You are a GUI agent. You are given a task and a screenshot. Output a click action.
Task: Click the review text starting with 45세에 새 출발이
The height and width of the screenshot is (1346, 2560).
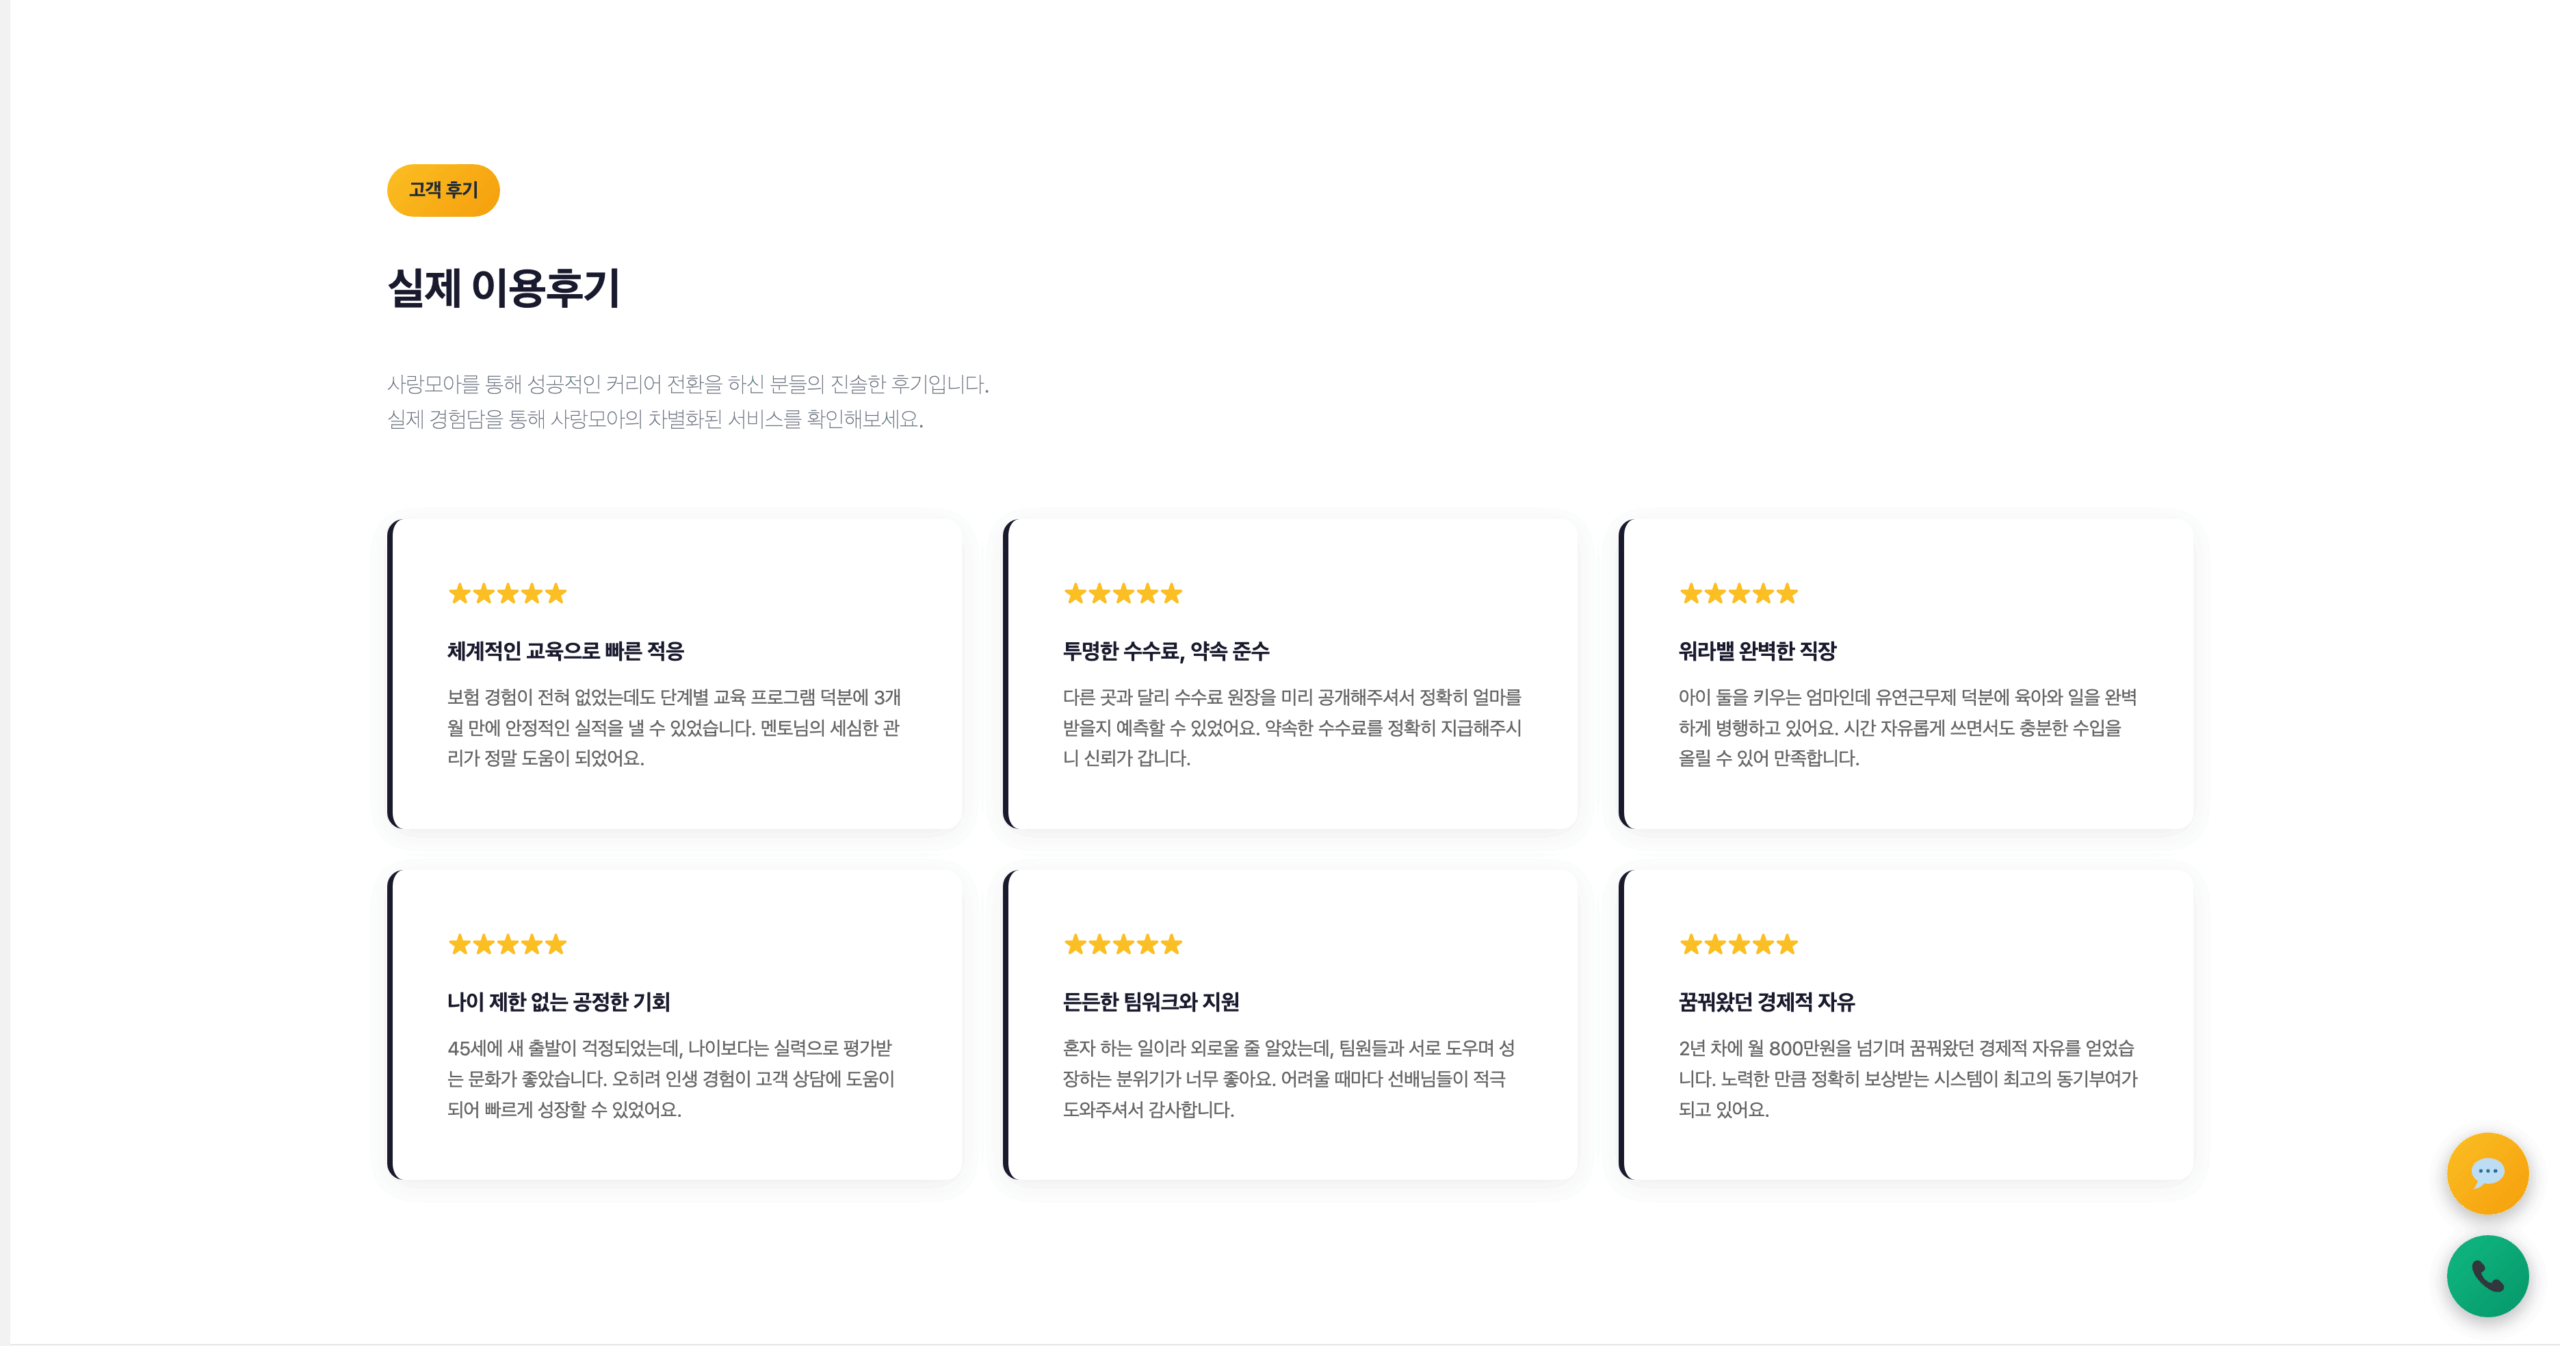(671, 1079)
